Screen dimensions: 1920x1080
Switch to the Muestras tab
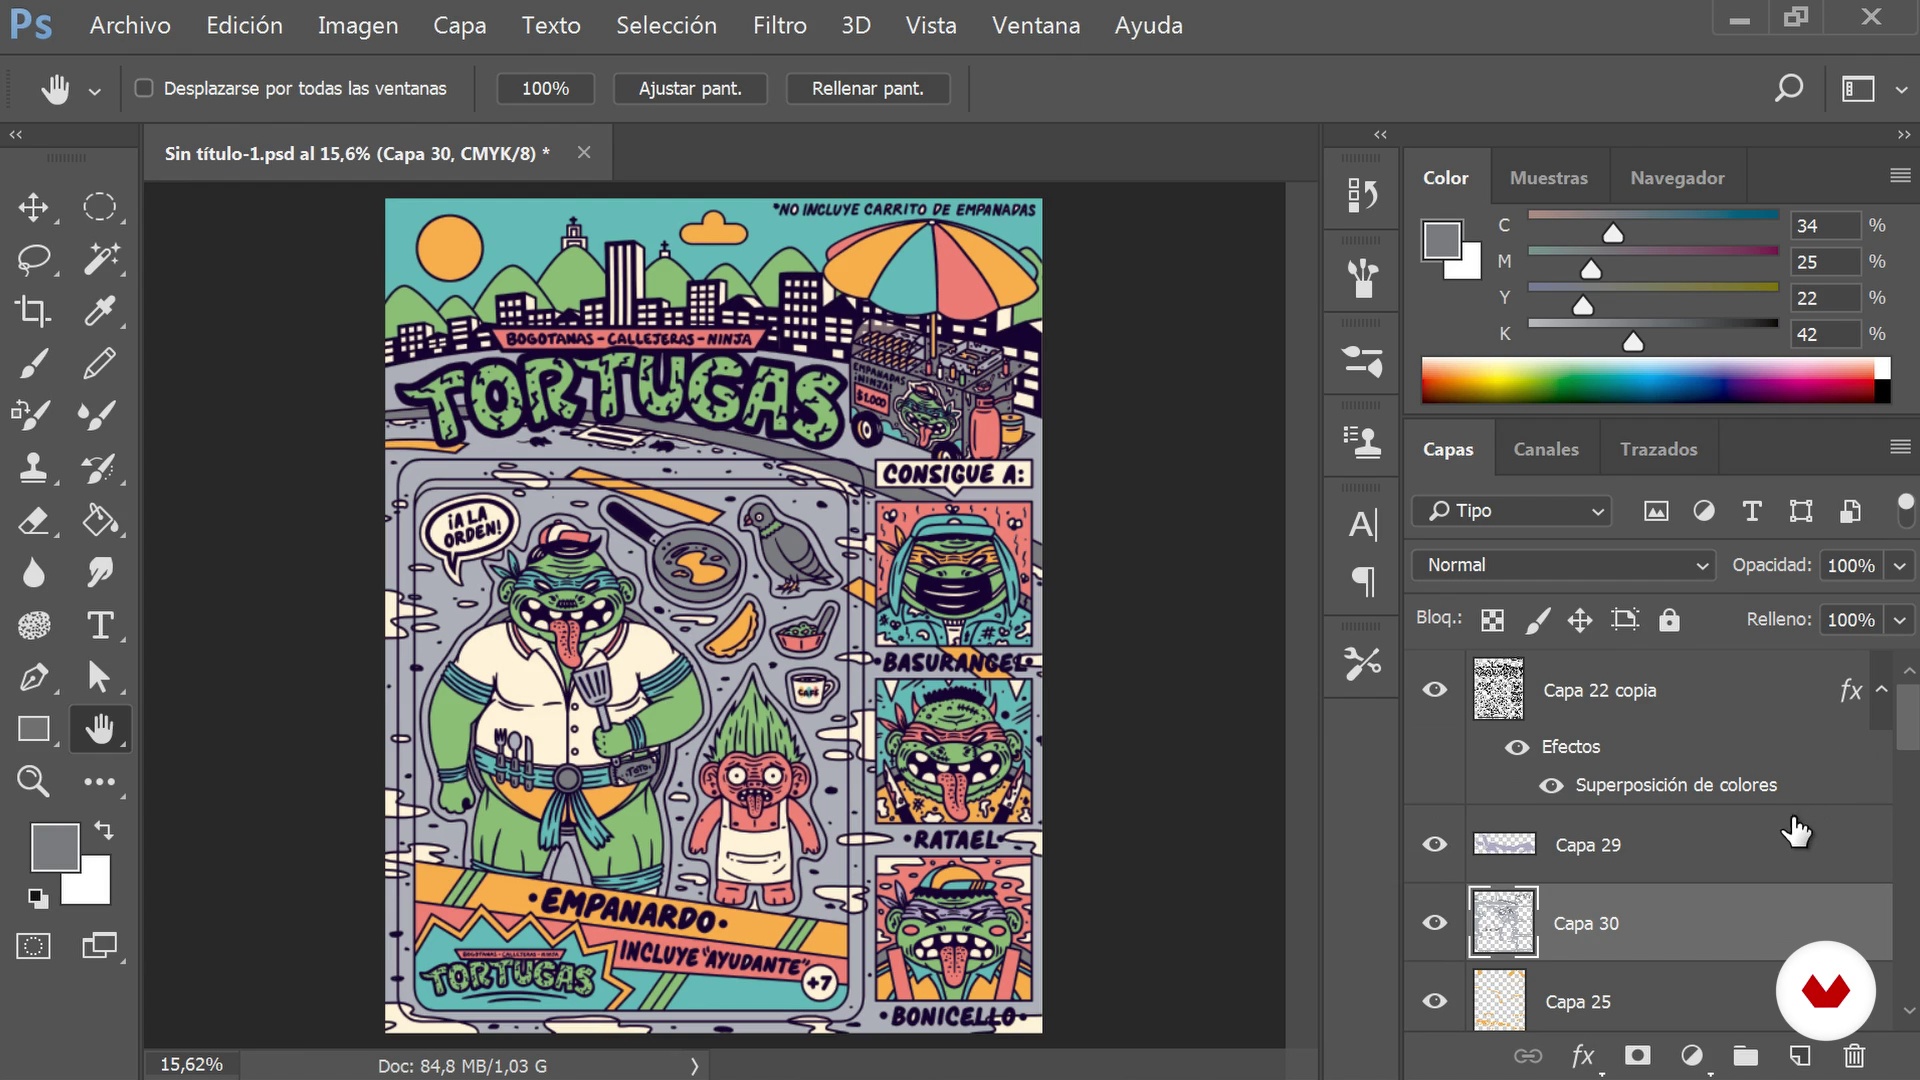(x=1549, y=177)
